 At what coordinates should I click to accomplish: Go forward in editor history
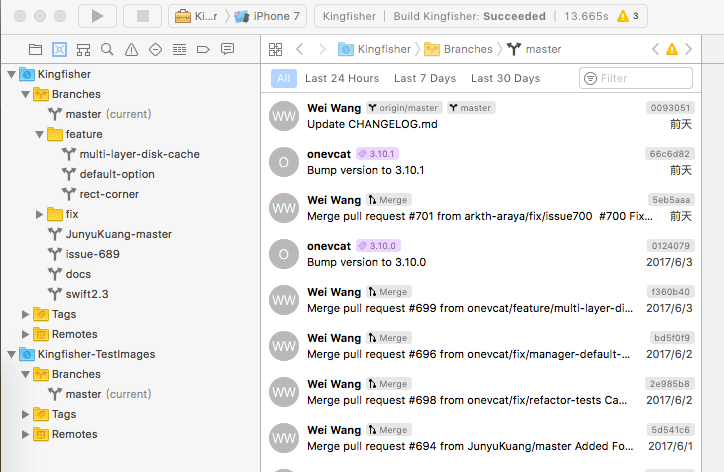pyautogui.click(x=322, y=49)
